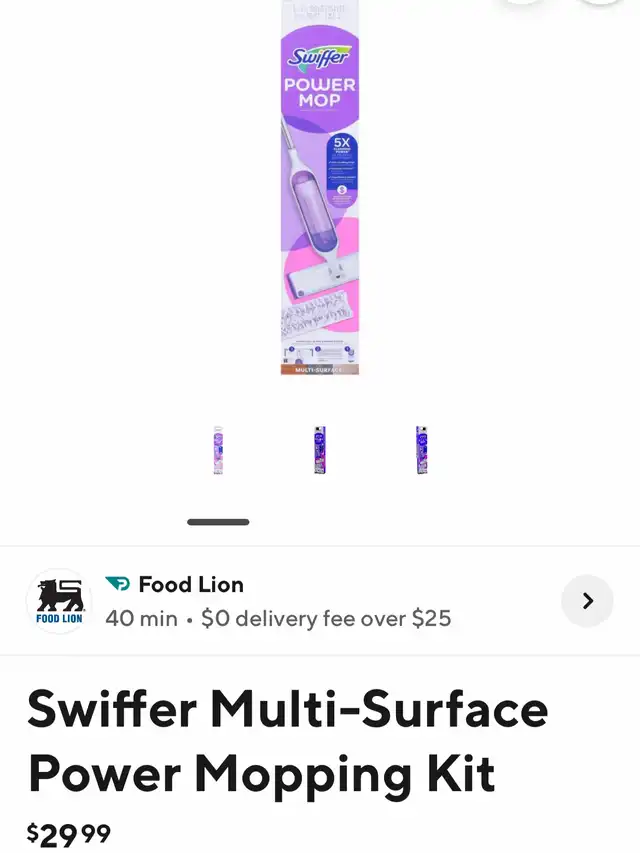This screenshot has height=853, width=640.
Task: Tap the Multi-Surface label on package bottom
Action: 319,370
